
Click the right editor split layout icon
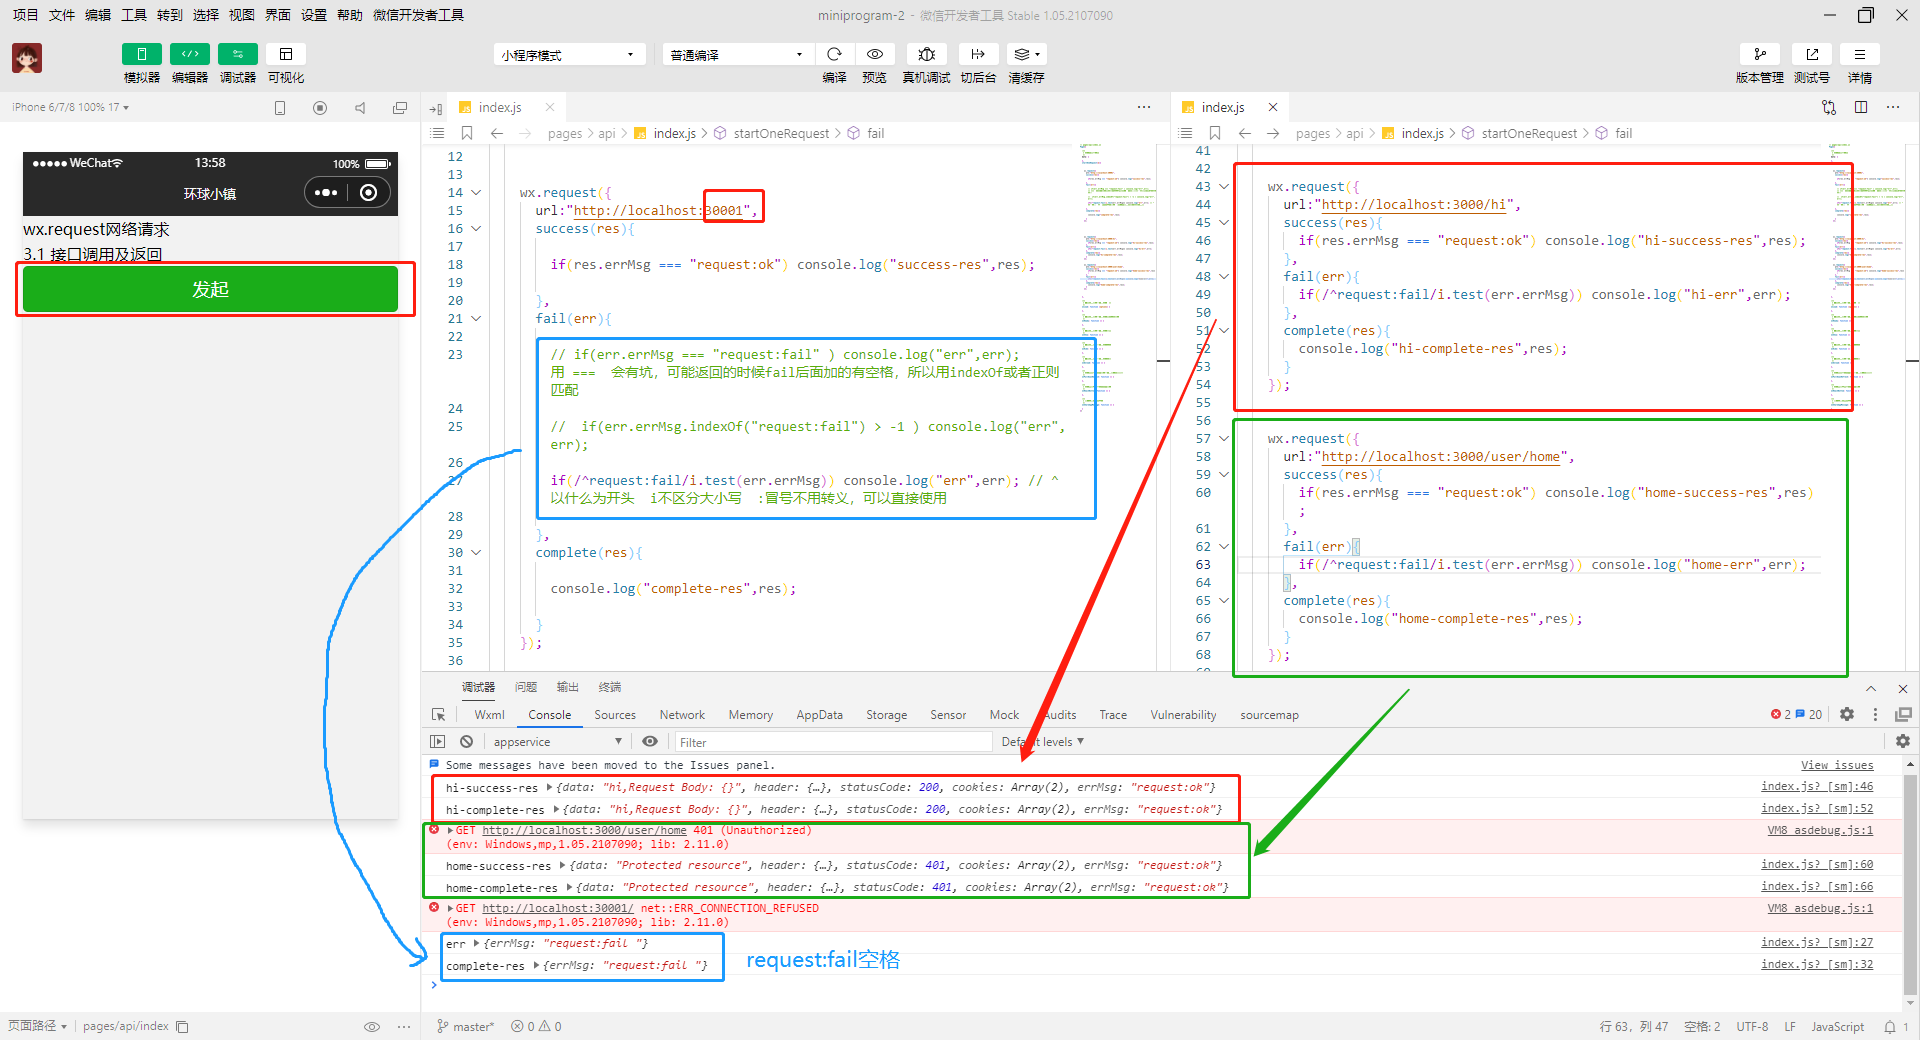pyautogui.click(x=1861, y=107)
